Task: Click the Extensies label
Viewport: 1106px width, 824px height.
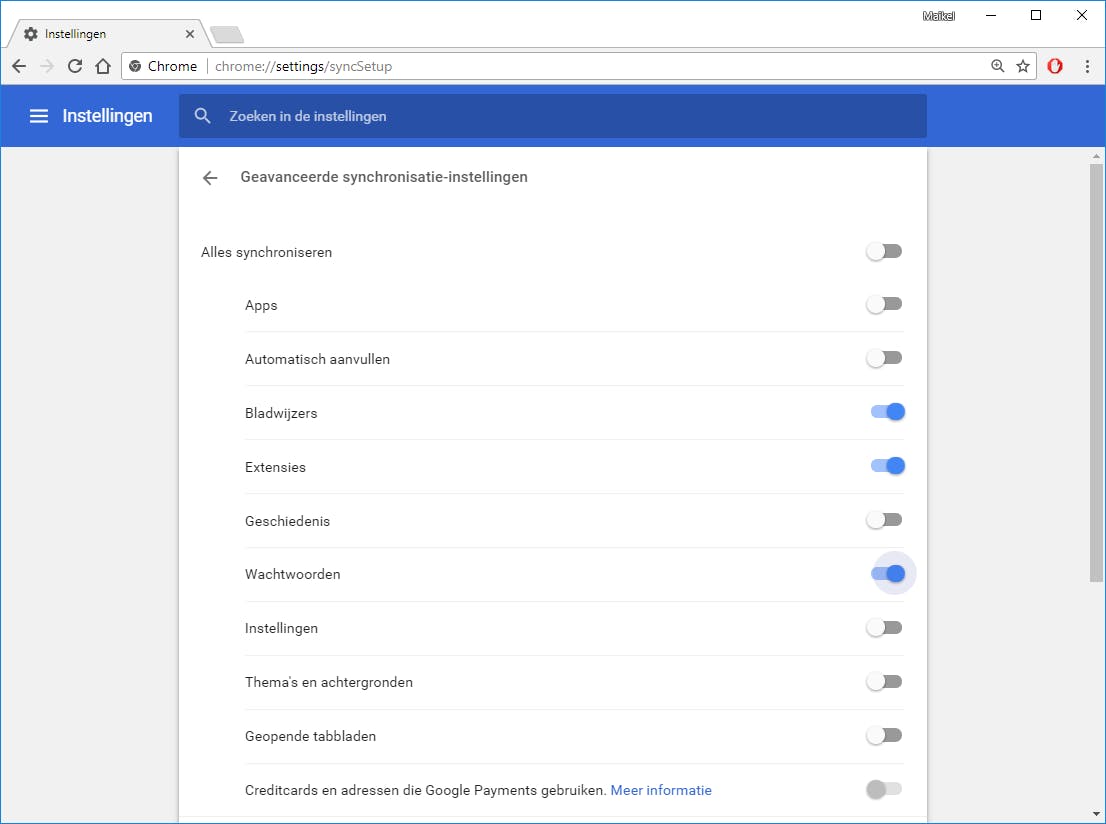Action: 275,467
